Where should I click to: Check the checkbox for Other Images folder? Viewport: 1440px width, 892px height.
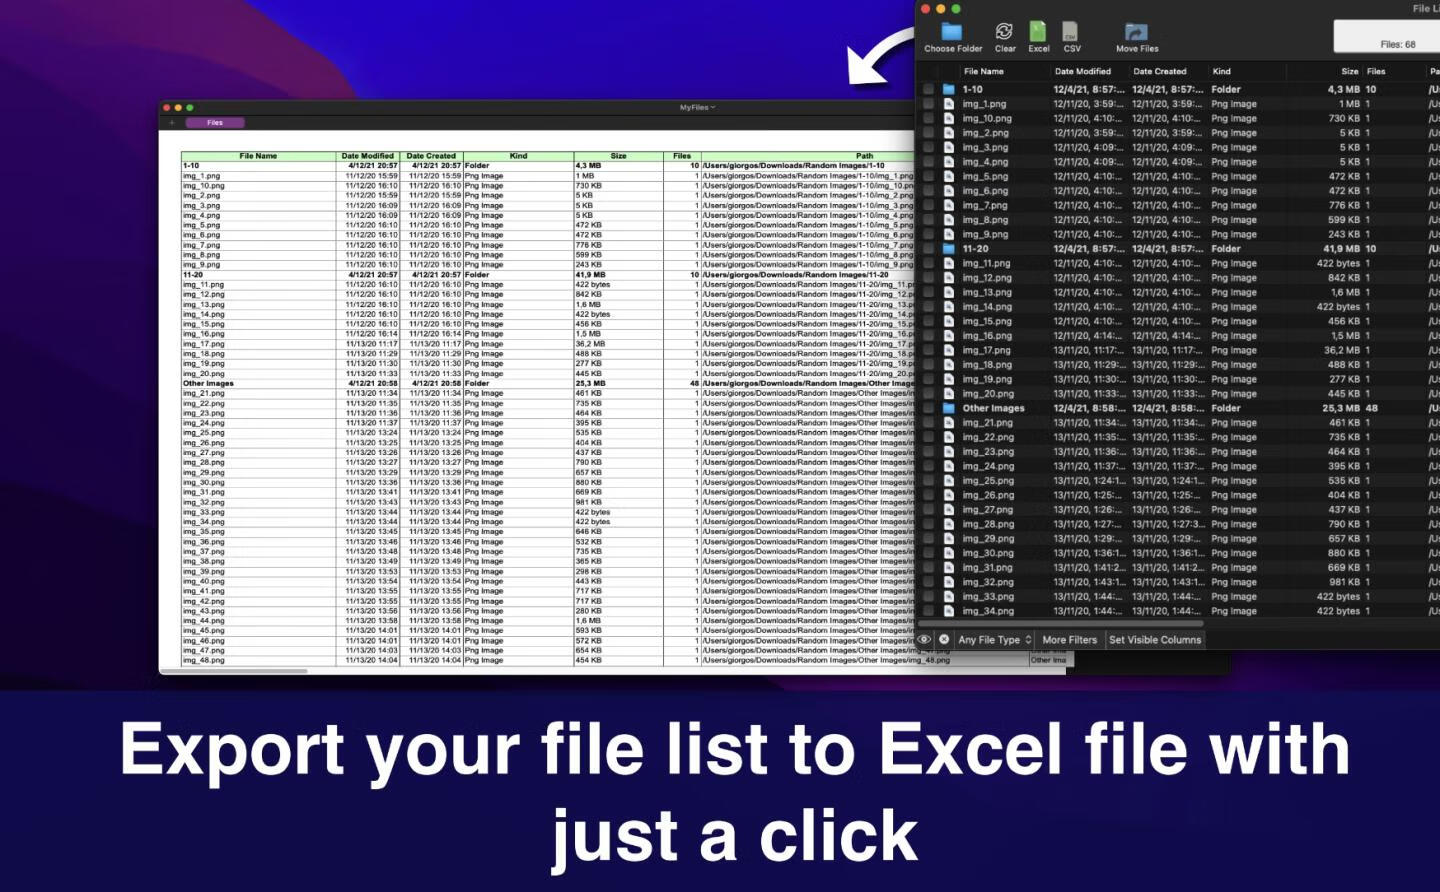(x=928, y=408)
